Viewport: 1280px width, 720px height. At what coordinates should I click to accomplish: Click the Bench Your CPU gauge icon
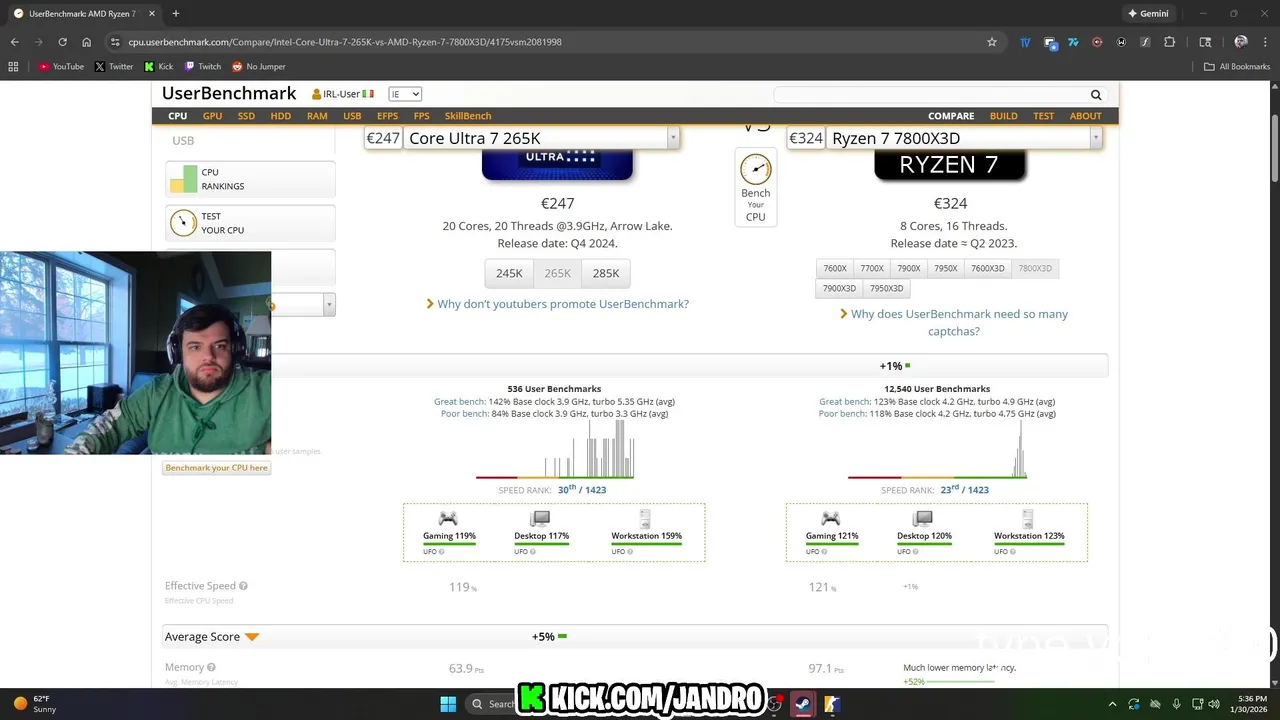(x=755, y=169)
